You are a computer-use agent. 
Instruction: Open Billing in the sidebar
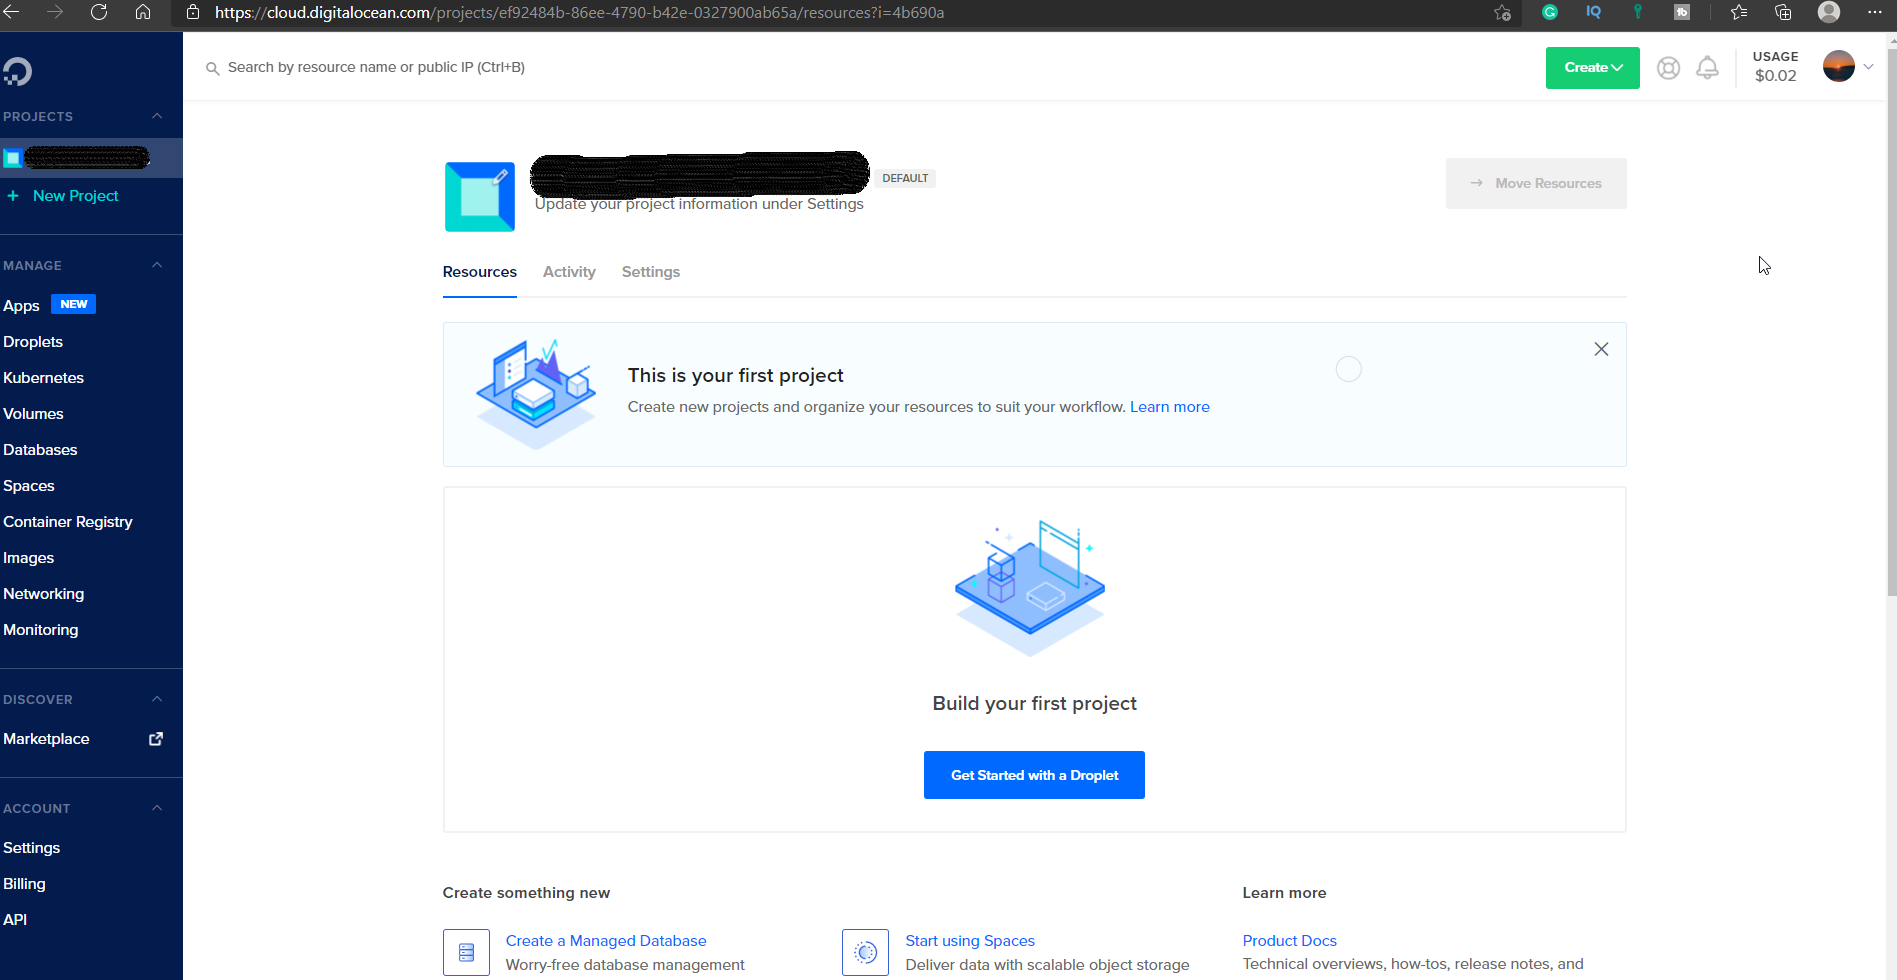[x=24, y=884]
